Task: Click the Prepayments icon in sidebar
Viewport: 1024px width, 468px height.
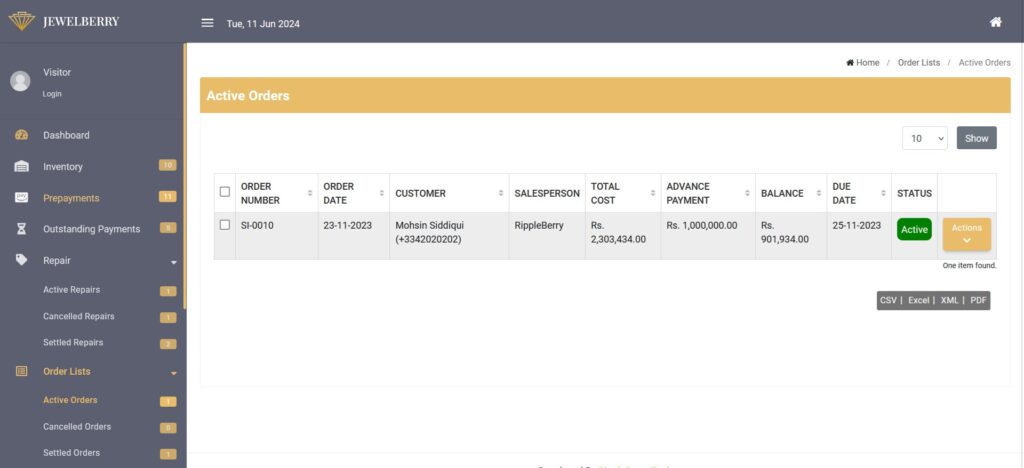Action: pos(21,198)
